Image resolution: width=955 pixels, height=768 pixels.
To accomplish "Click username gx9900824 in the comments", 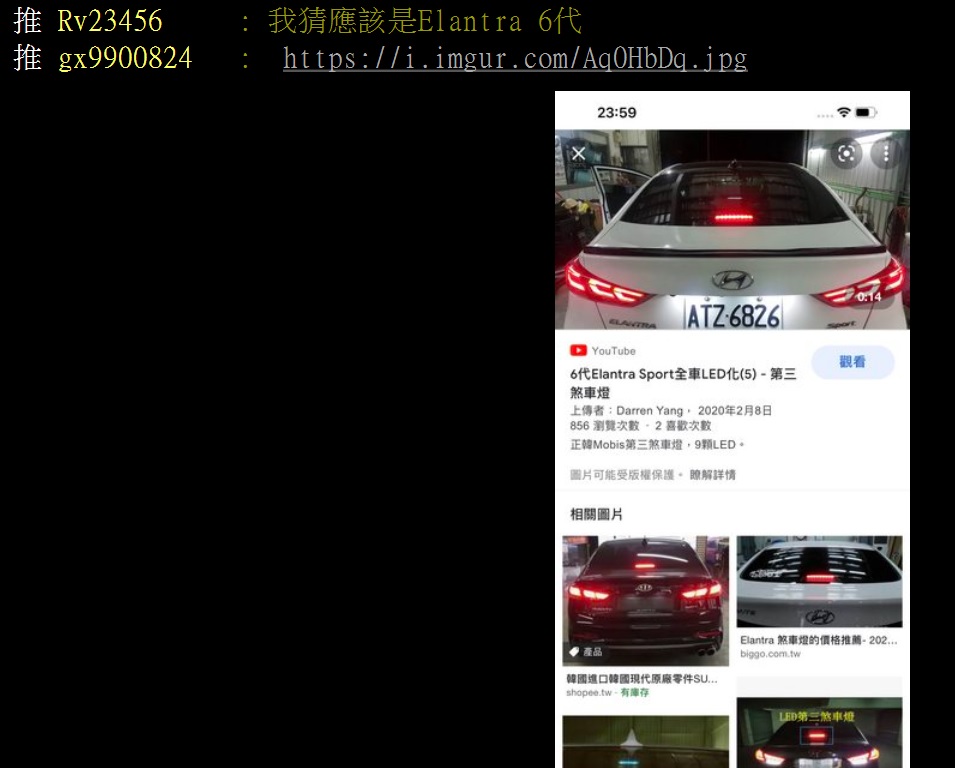I will pyautogui.click(x=125, y=59).
